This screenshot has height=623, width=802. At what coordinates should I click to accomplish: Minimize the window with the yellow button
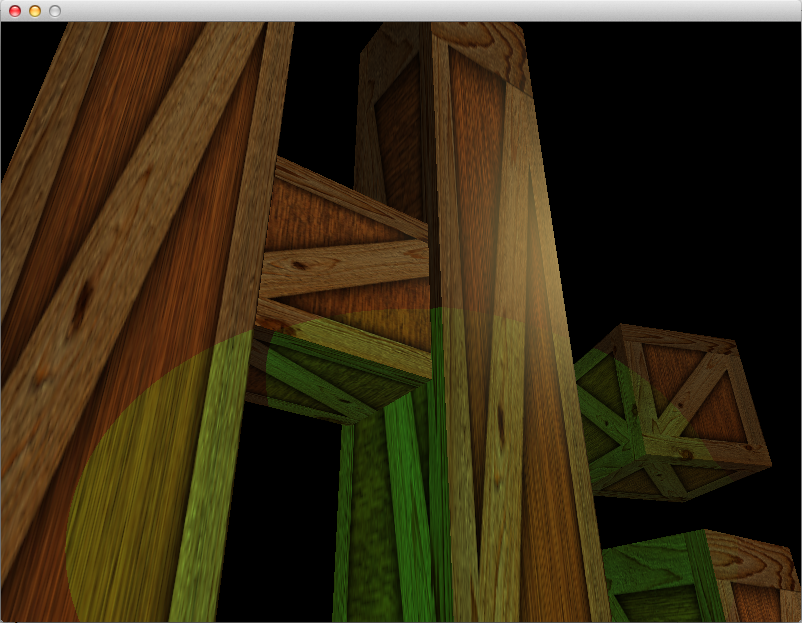coord(35,11)
